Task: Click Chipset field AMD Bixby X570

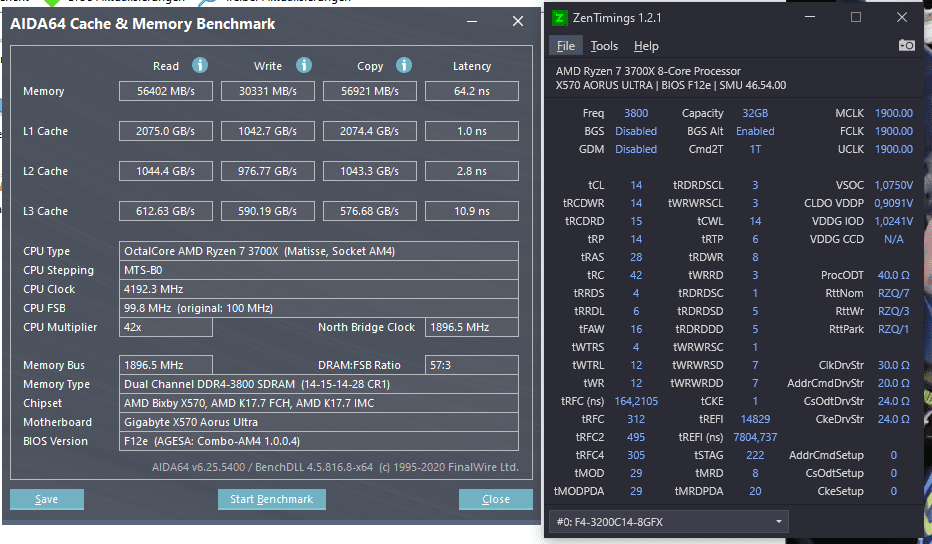Action: tap(319, 403)
